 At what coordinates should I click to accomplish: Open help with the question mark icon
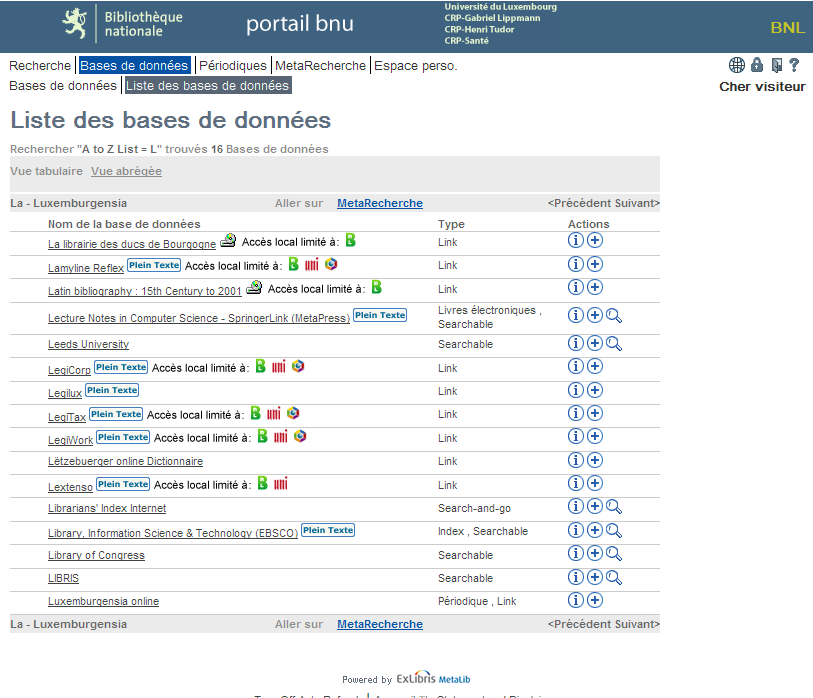tap(794, 65)
